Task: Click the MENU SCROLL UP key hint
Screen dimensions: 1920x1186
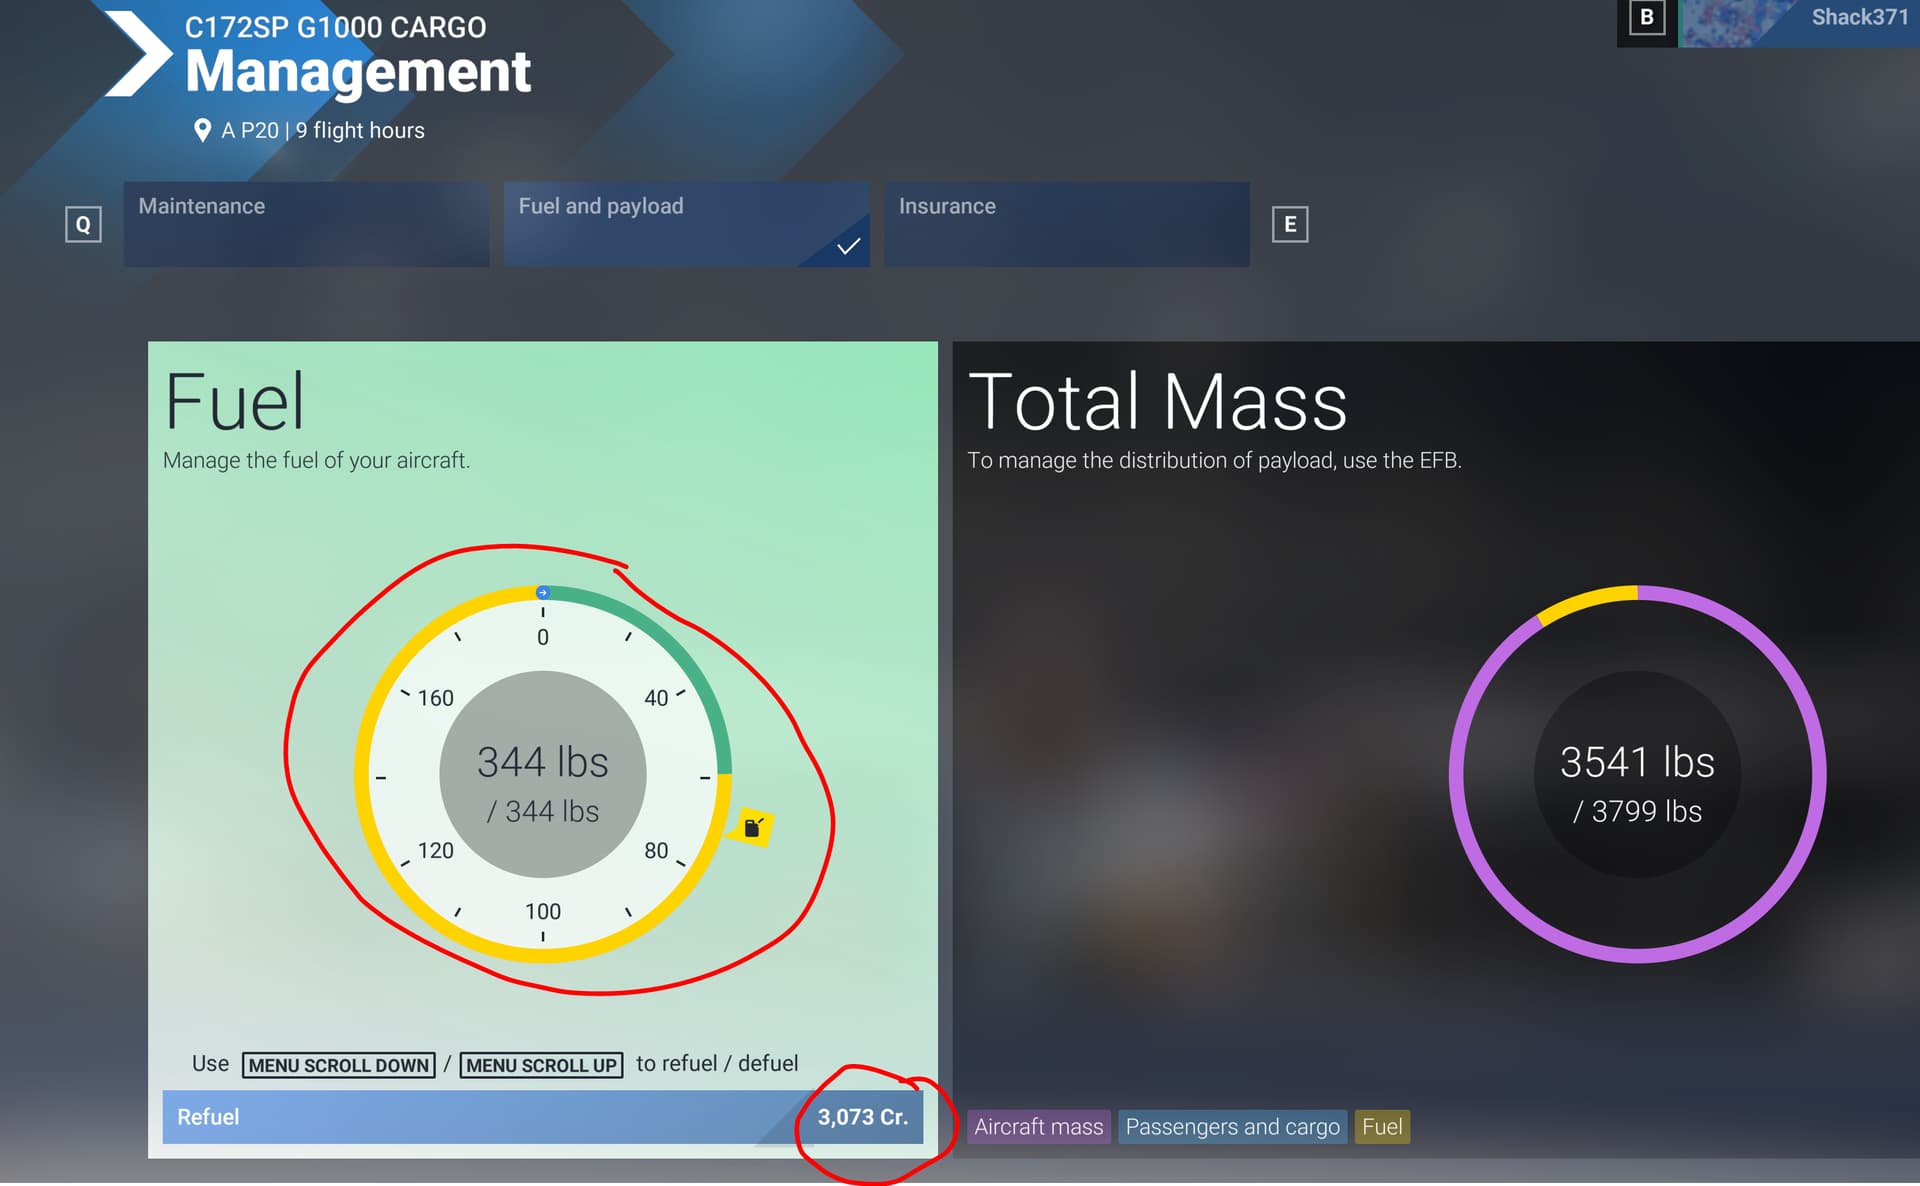Action: click(541, 1065)
